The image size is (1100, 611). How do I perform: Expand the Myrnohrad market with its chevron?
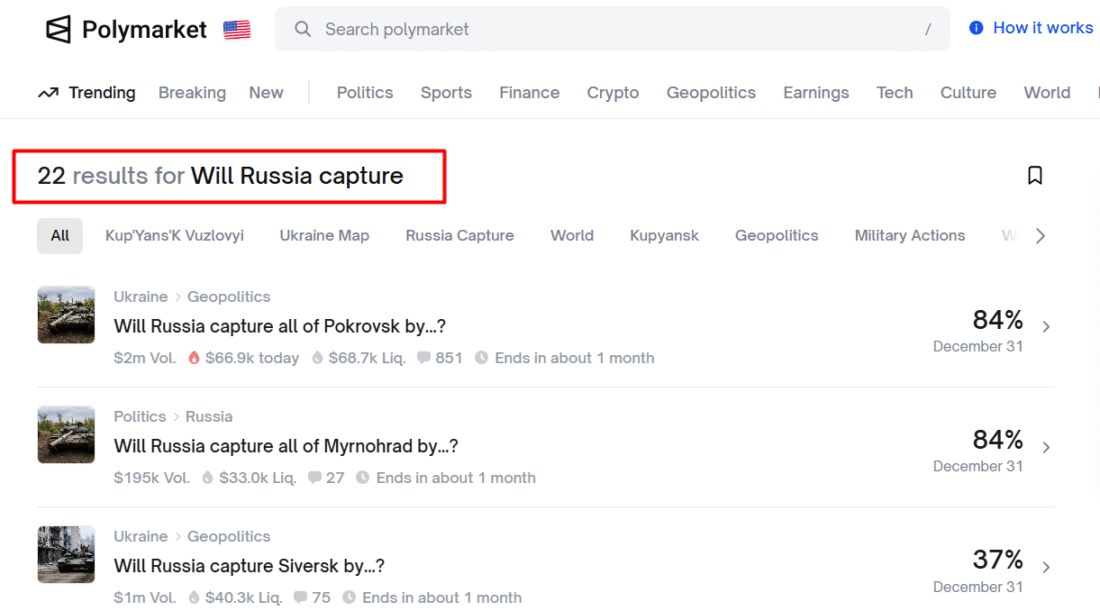pos(1046,447)
